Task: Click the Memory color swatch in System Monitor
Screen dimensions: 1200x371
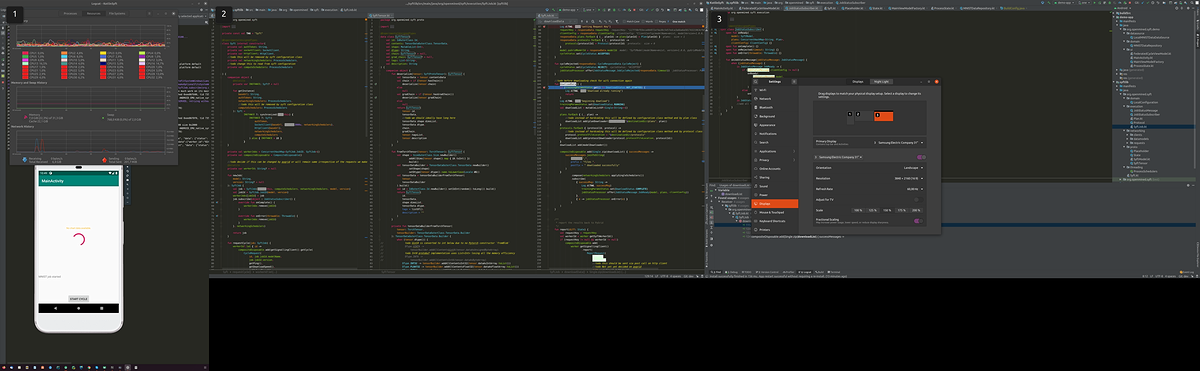Action: coord(25,117)
